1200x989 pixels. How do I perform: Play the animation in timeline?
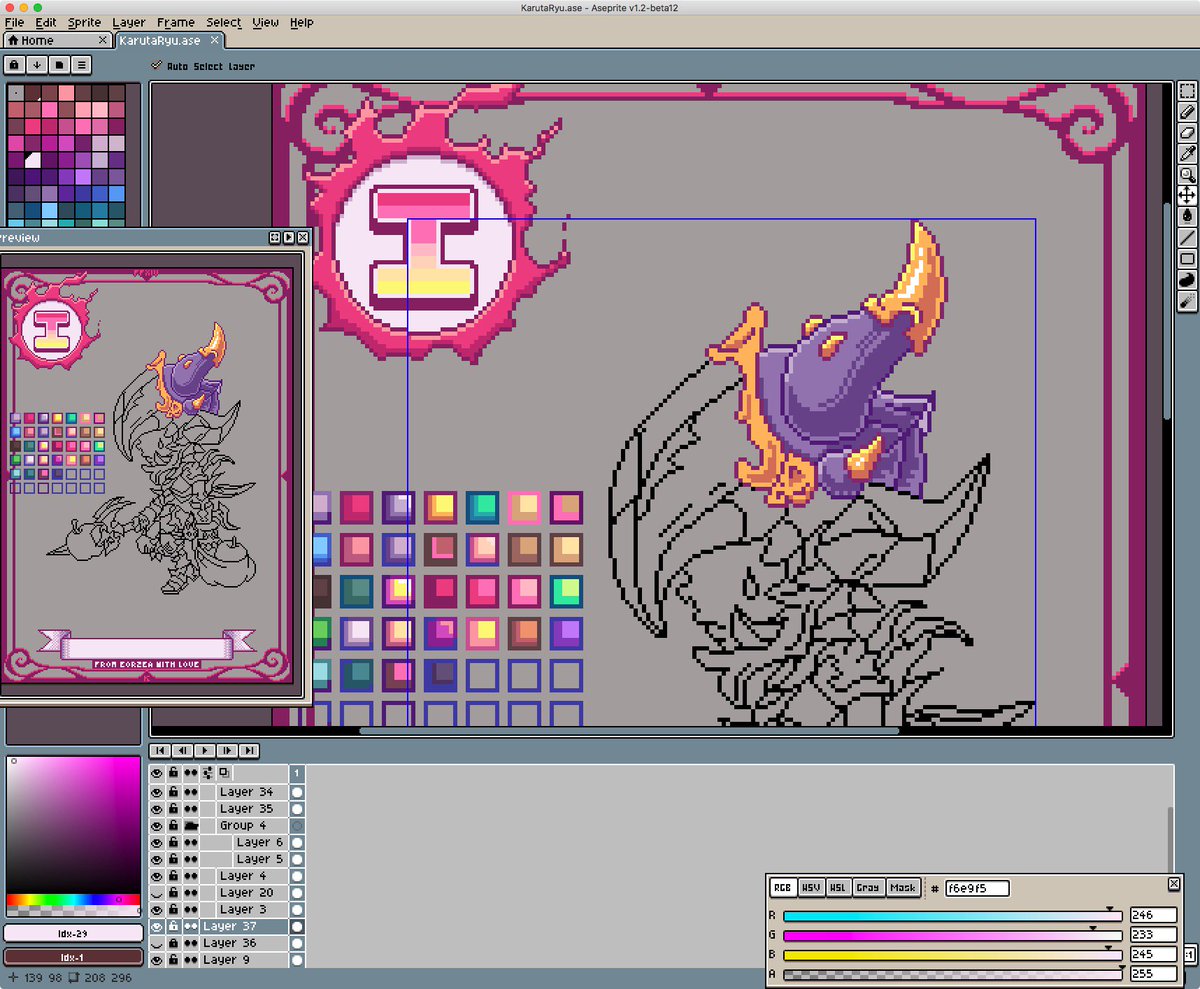pyautogui.click(x=204, y=750)
